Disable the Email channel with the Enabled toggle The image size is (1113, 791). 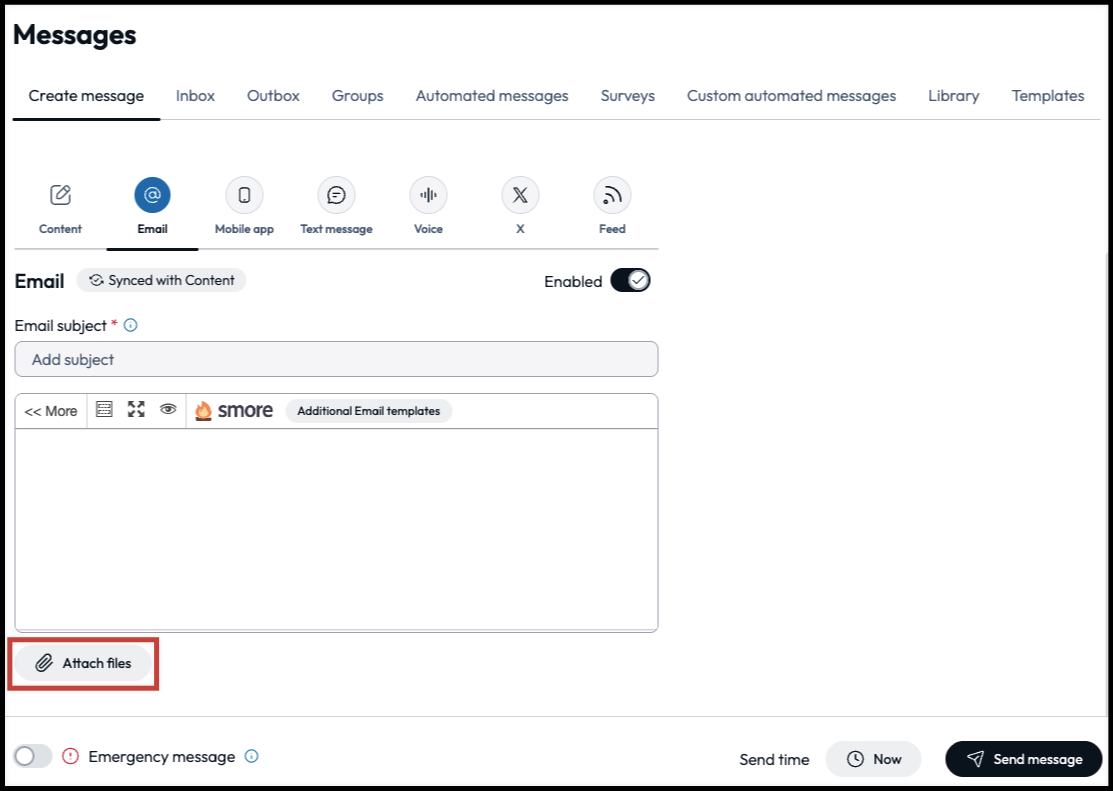(x=630, y=280)
